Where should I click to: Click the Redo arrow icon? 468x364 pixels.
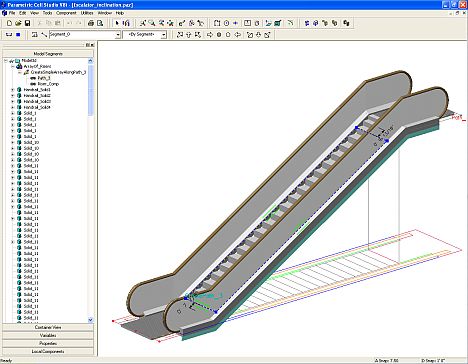pyautogui.click(x=79, y=23)
